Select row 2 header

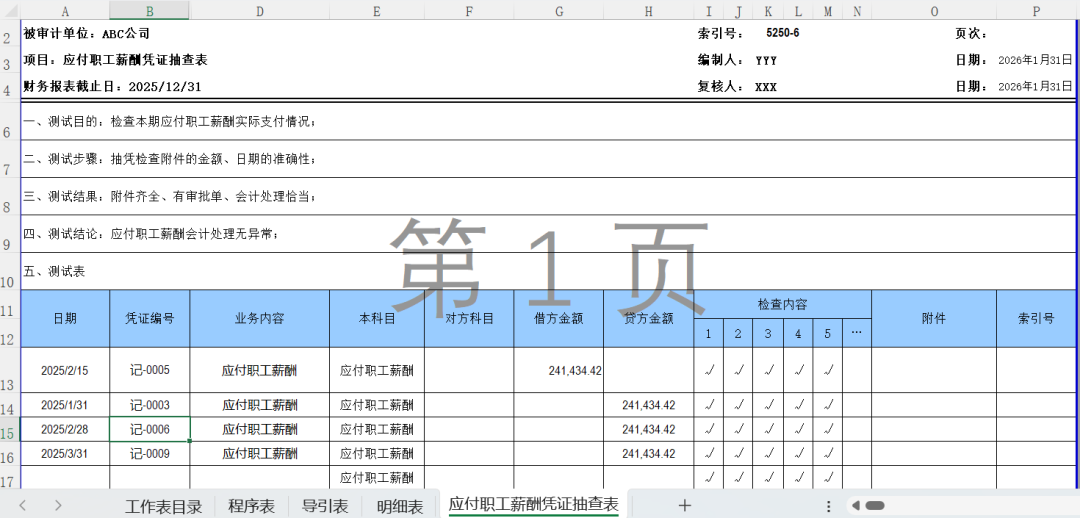click(10, 33)
